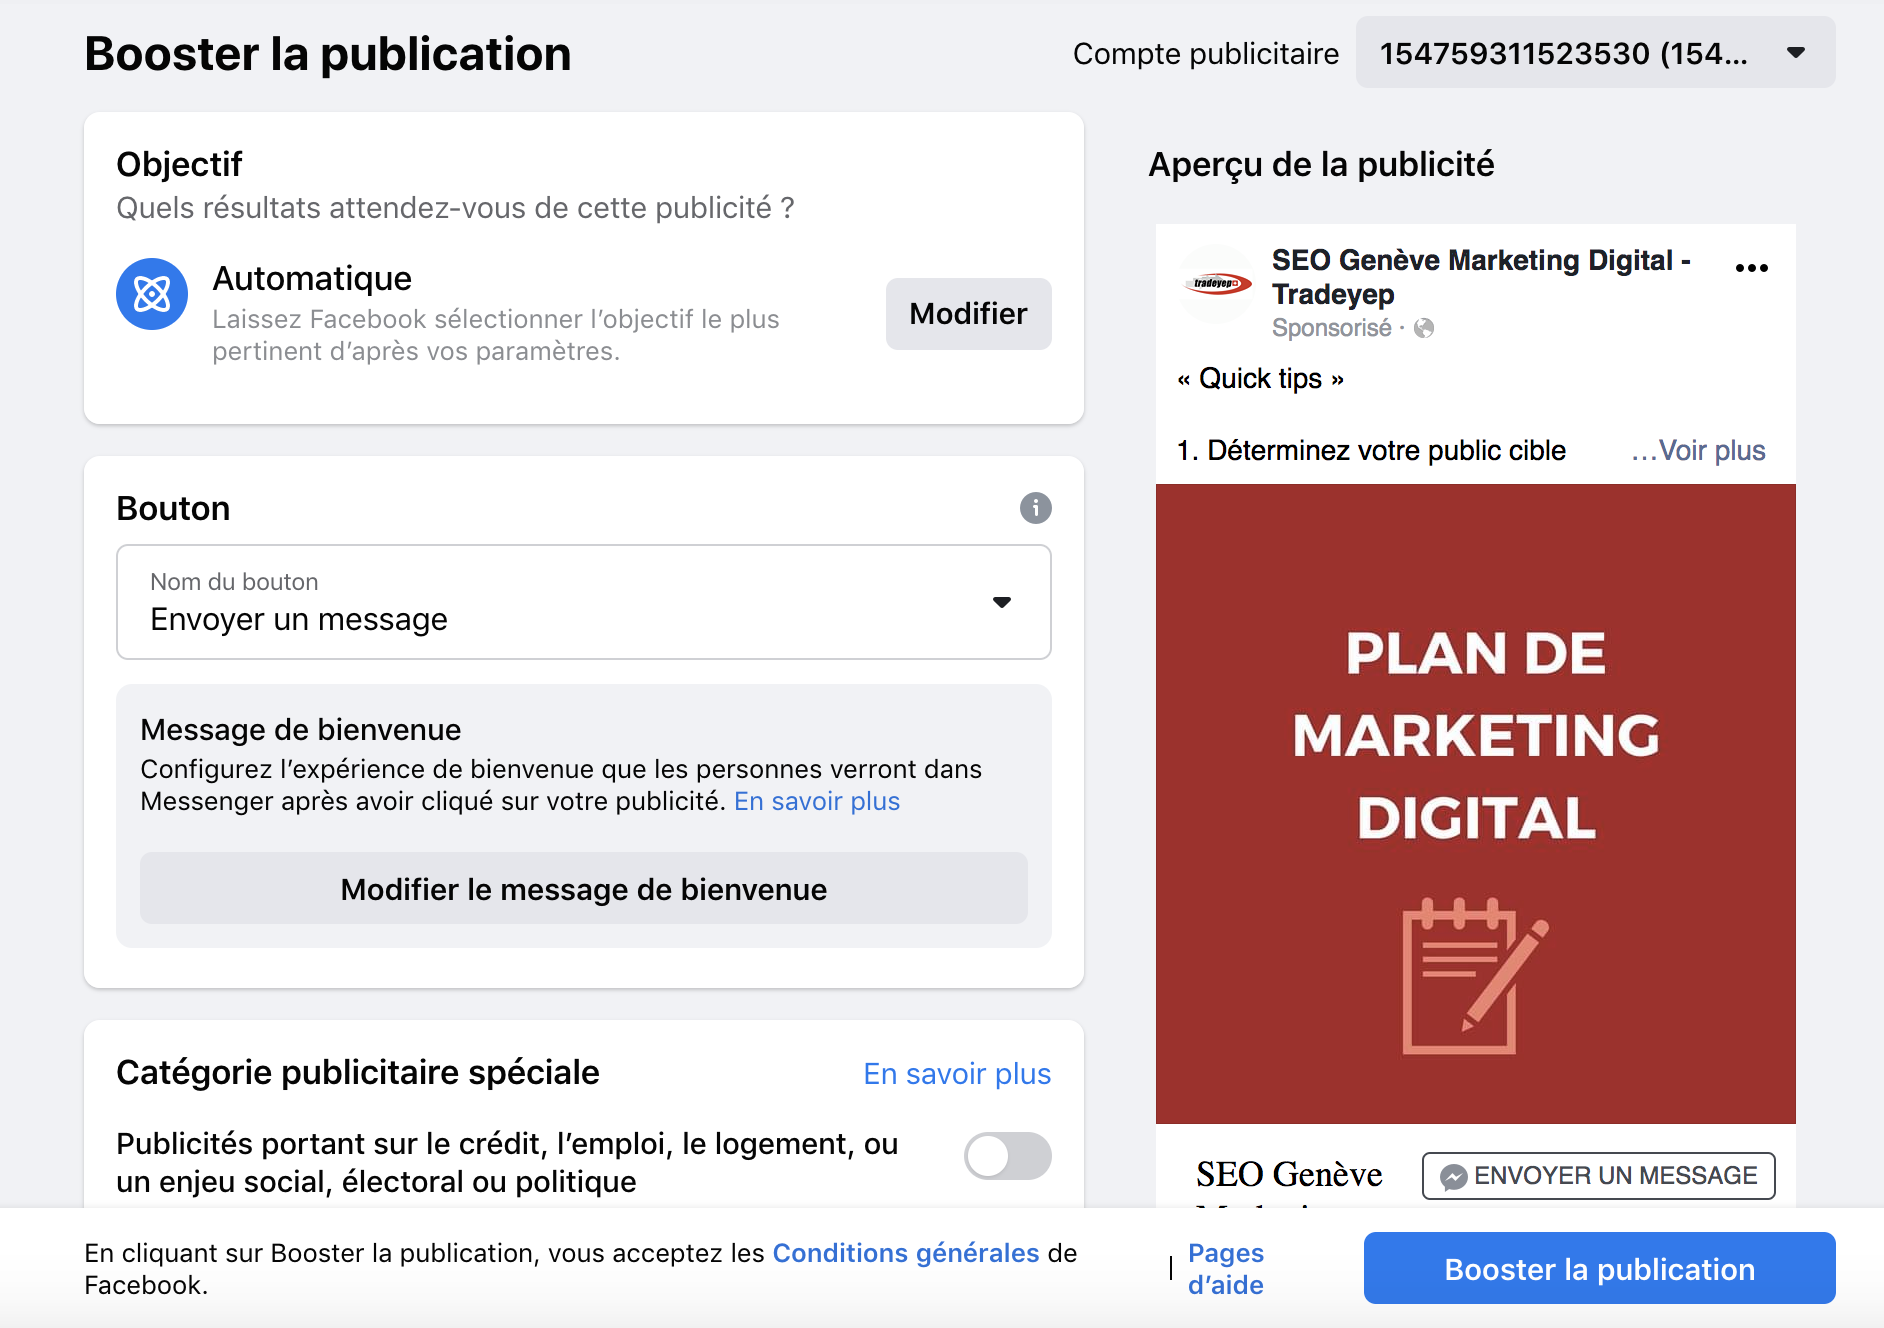1884x1328 pixels.
Task: Click Modifier le message de bienvenue button
Action: [x=584, y=889]
